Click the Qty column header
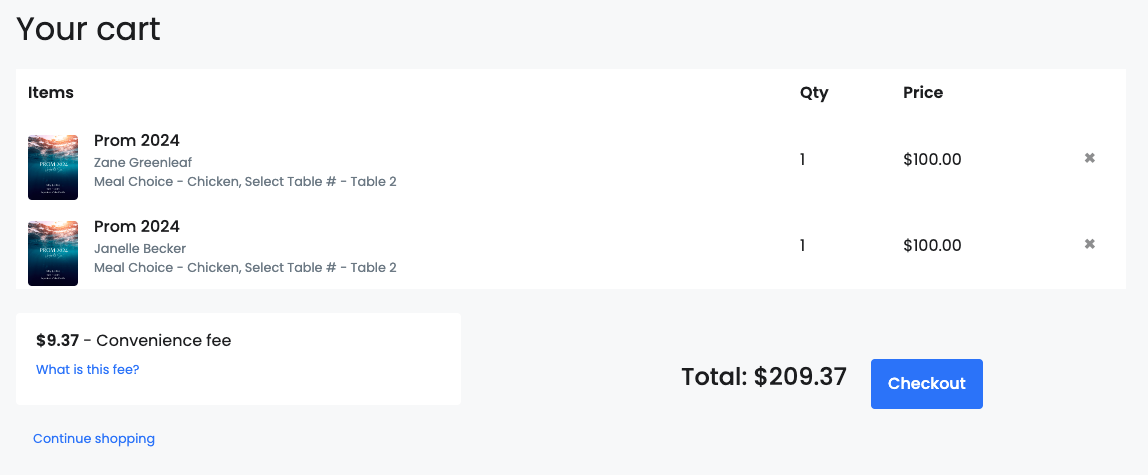The height and width of the screenshot is (475, 1148). [x=814, y=93]
